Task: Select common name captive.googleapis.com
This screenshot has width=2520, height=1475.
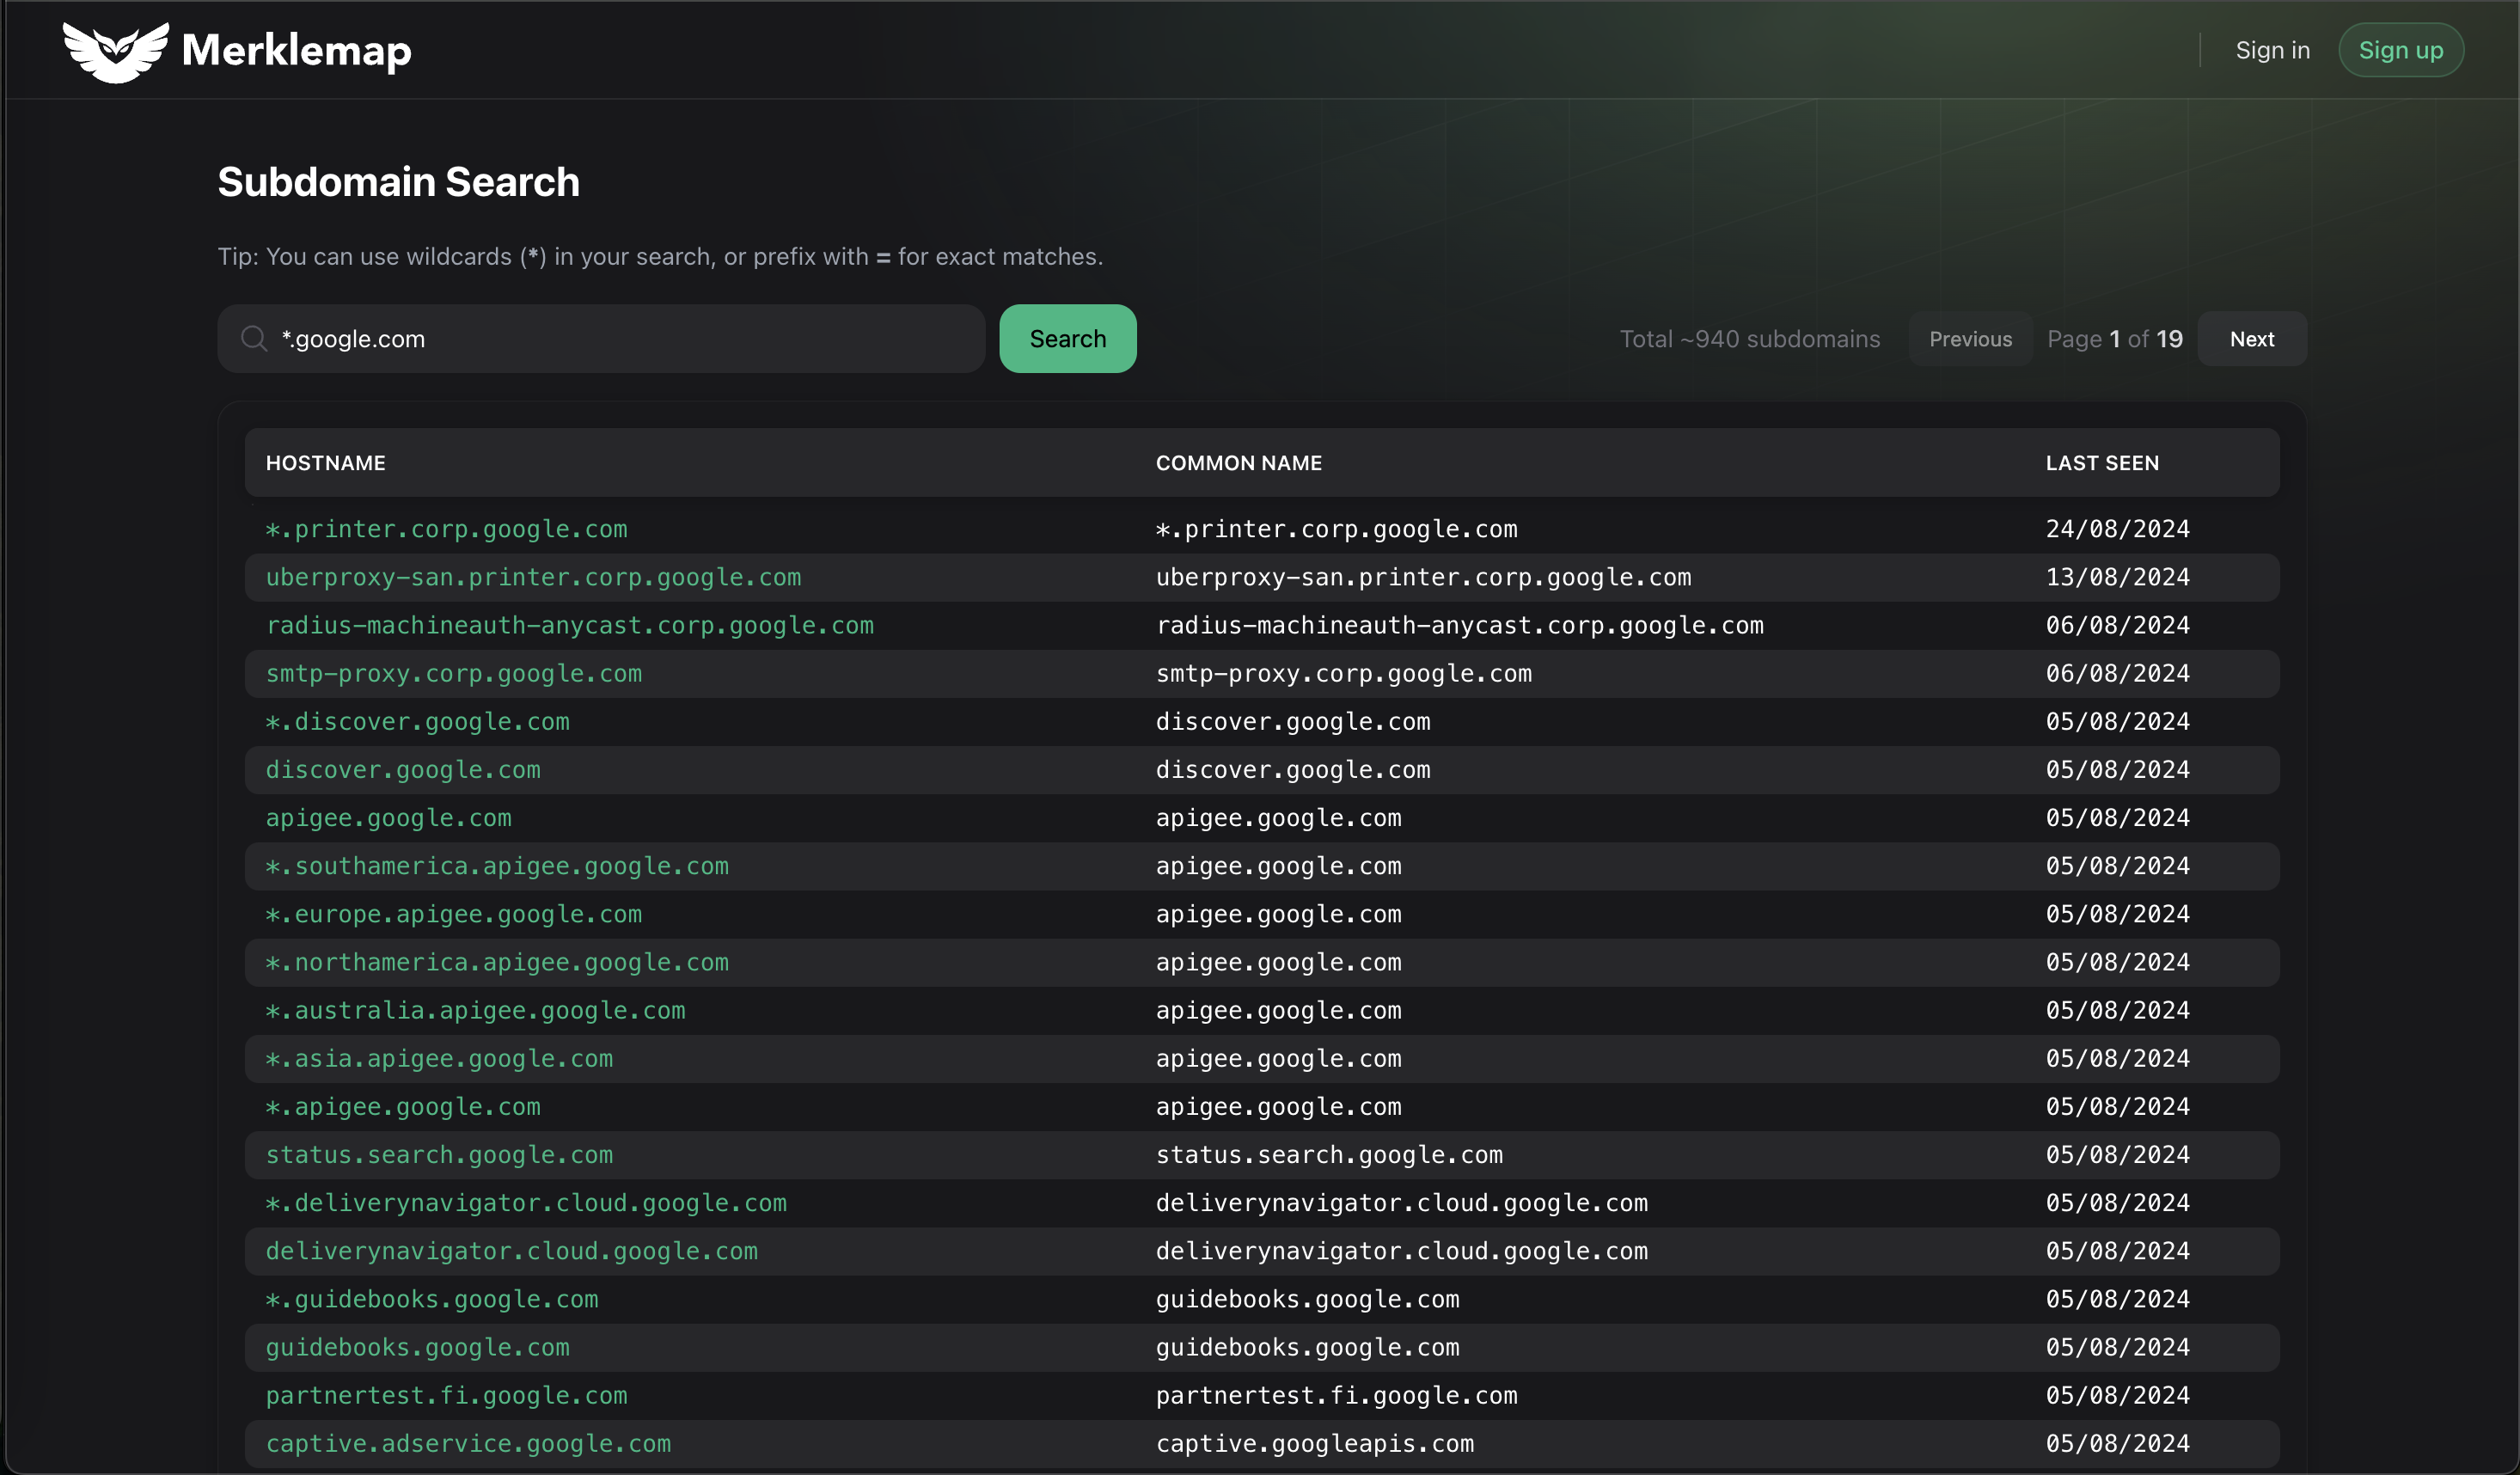Action: pos(1314,1444)
